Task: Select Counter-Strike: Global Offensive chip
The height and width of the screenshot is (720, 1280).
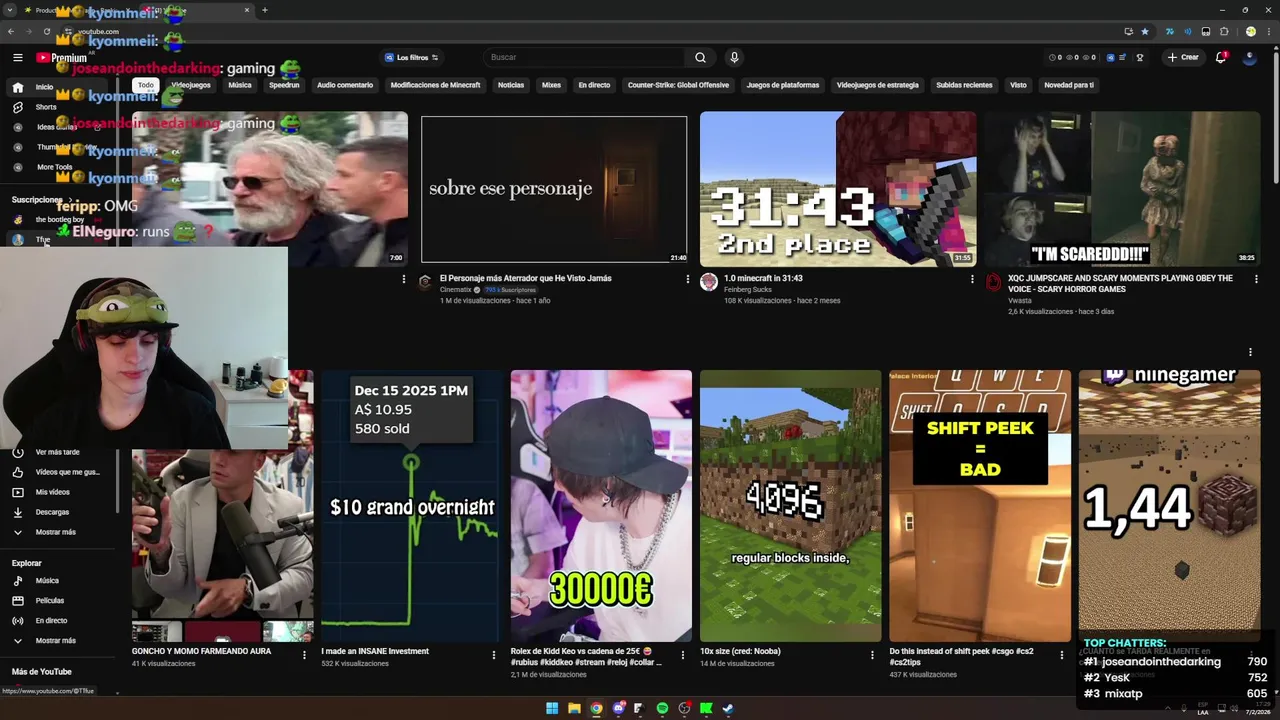Action: (678, 85)
